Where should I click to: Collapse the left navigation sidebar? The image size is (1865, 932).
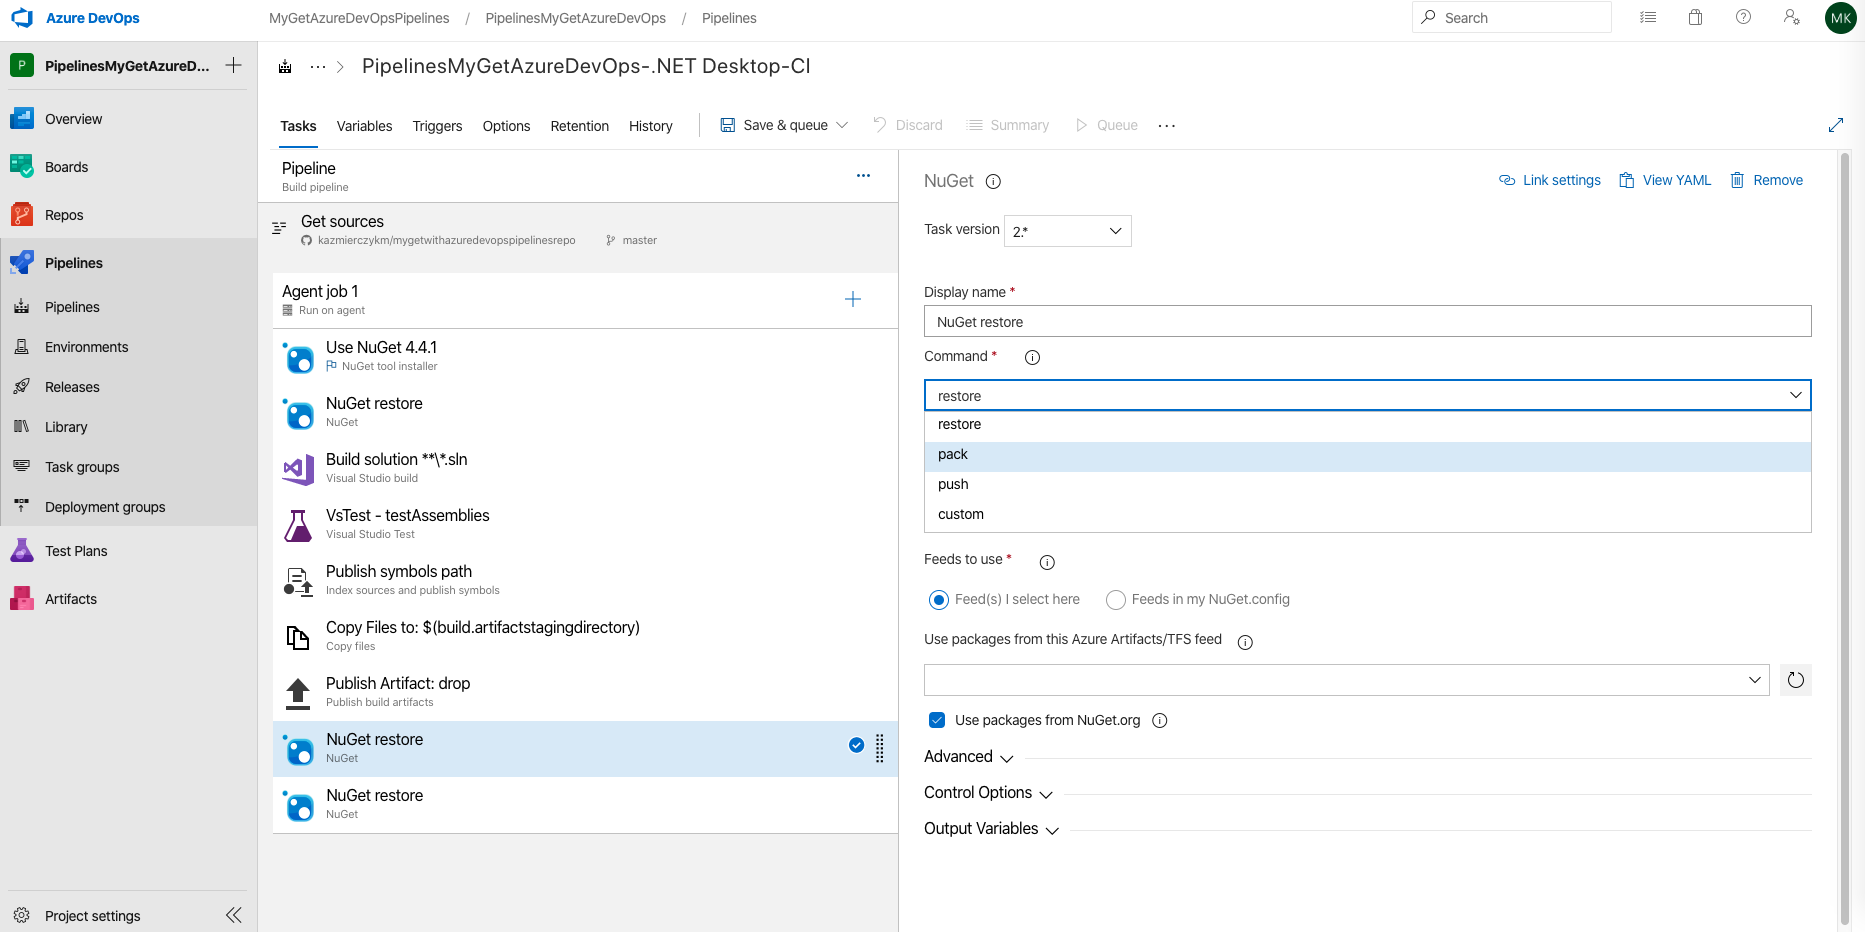tap(234, 915)
